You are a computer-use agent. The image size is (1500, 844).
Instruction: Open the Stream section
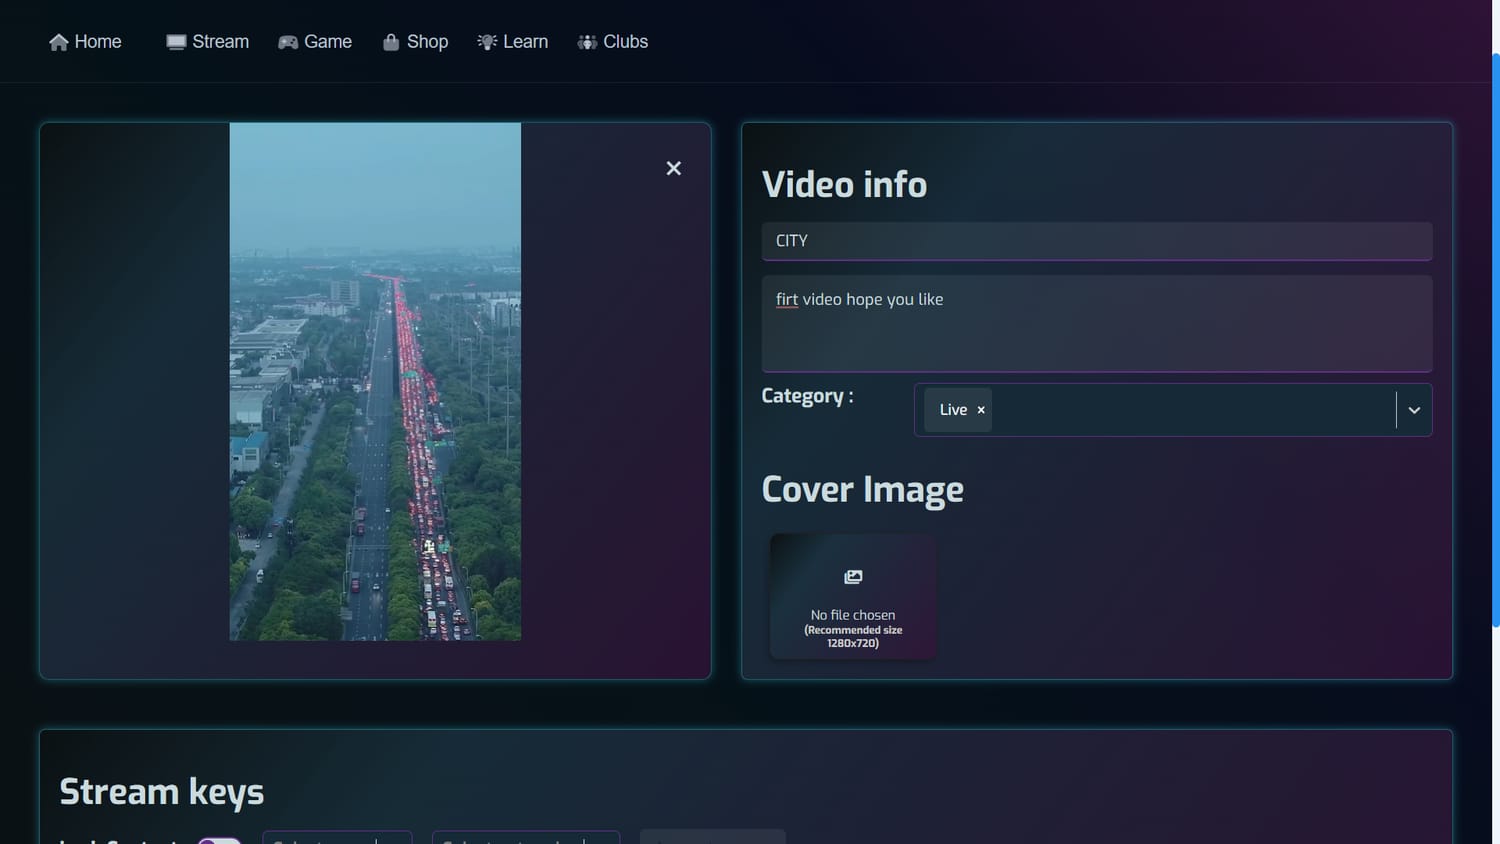pyautogui.click(x=207, y=42)
